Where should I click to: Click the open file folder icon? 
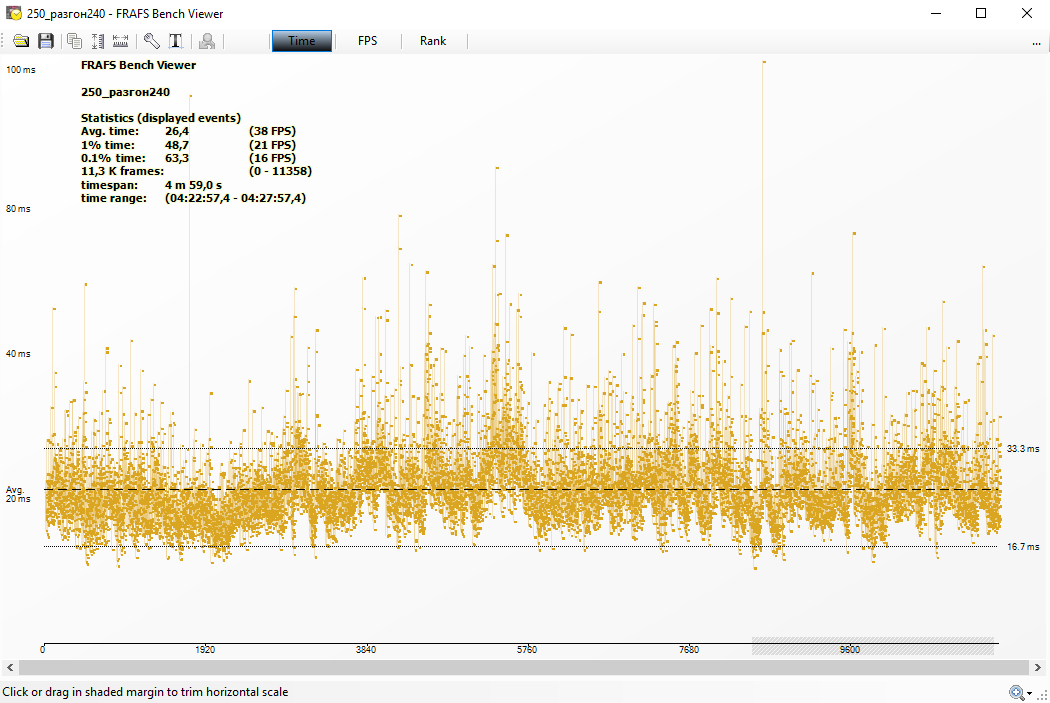pos(21,41)
